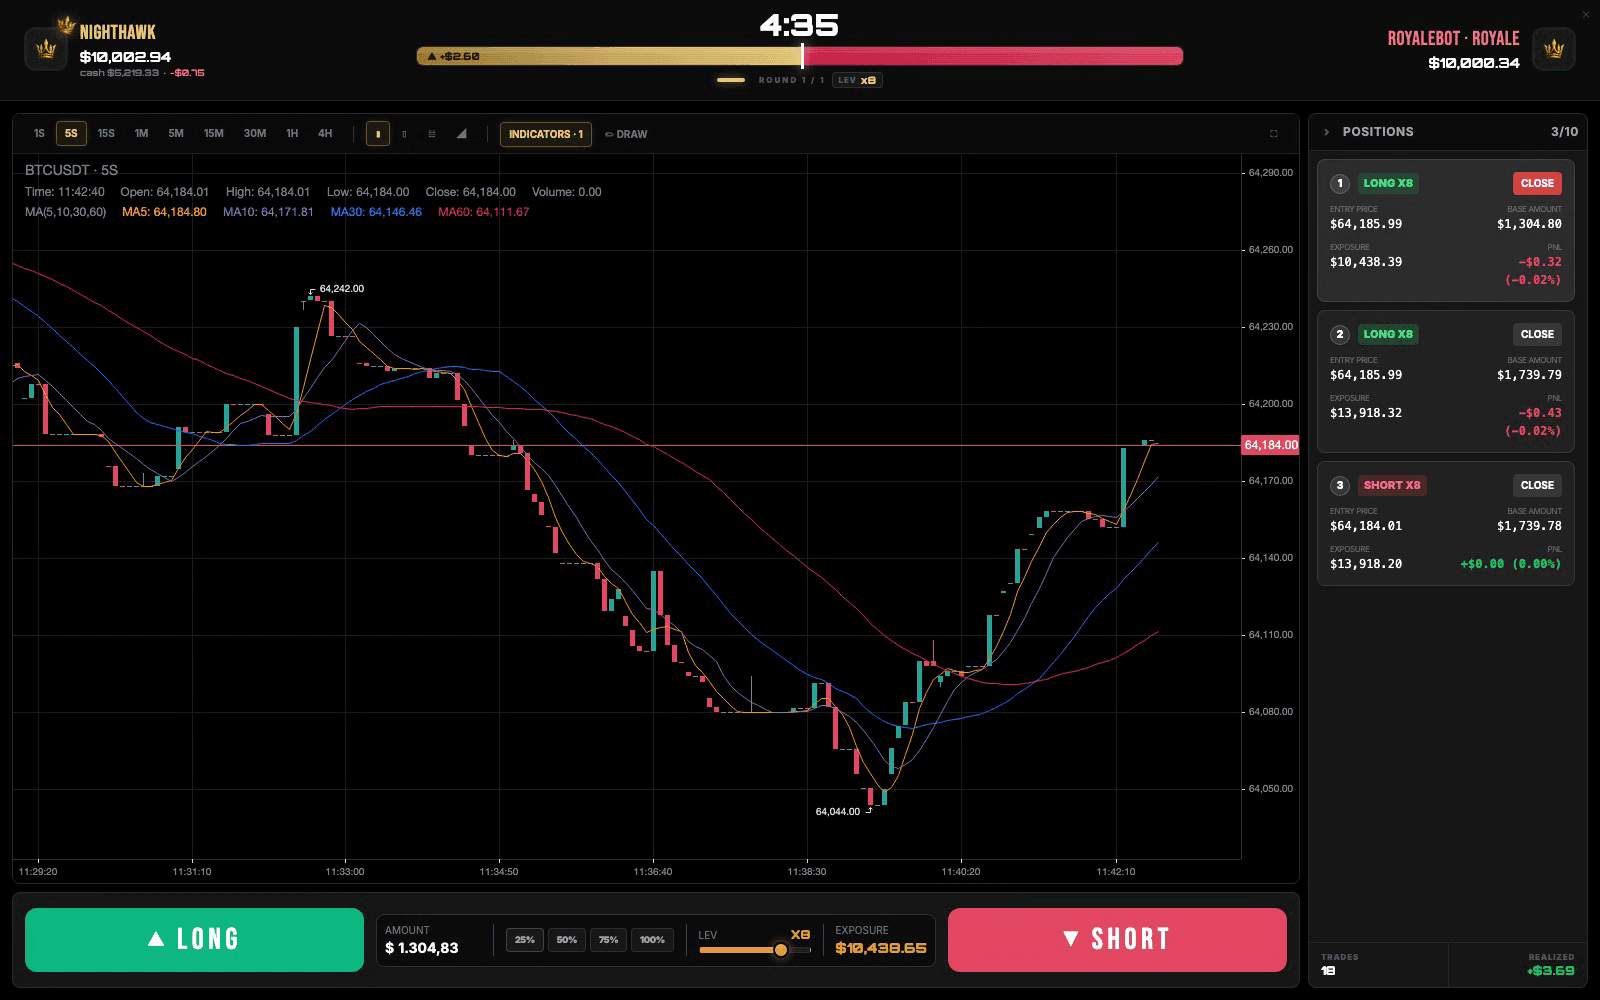
Task: Click the +$2.60 lead indicator on bar
Action: pos(453,56)
